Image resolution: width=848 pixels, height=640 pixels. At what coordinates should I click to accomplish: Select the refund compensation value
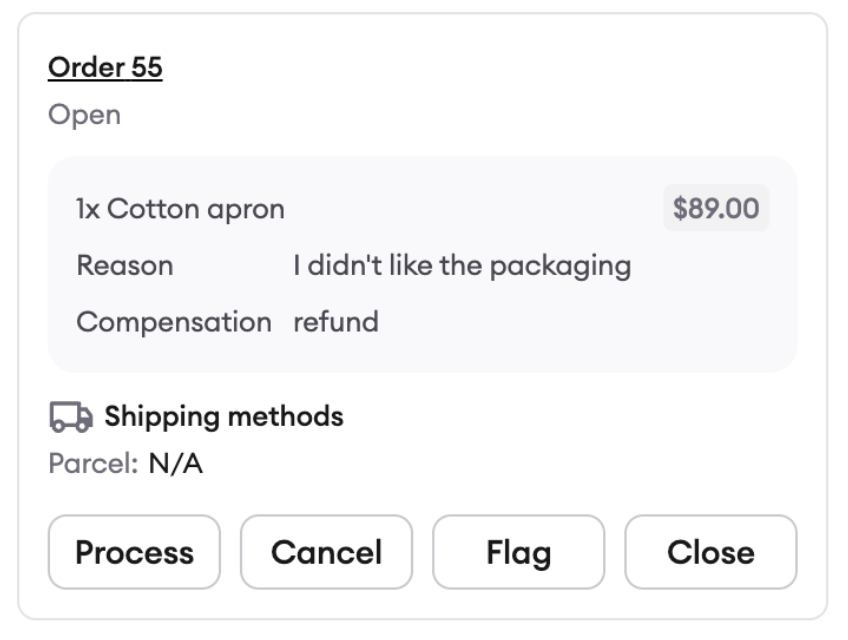click(x=336, y=322)
